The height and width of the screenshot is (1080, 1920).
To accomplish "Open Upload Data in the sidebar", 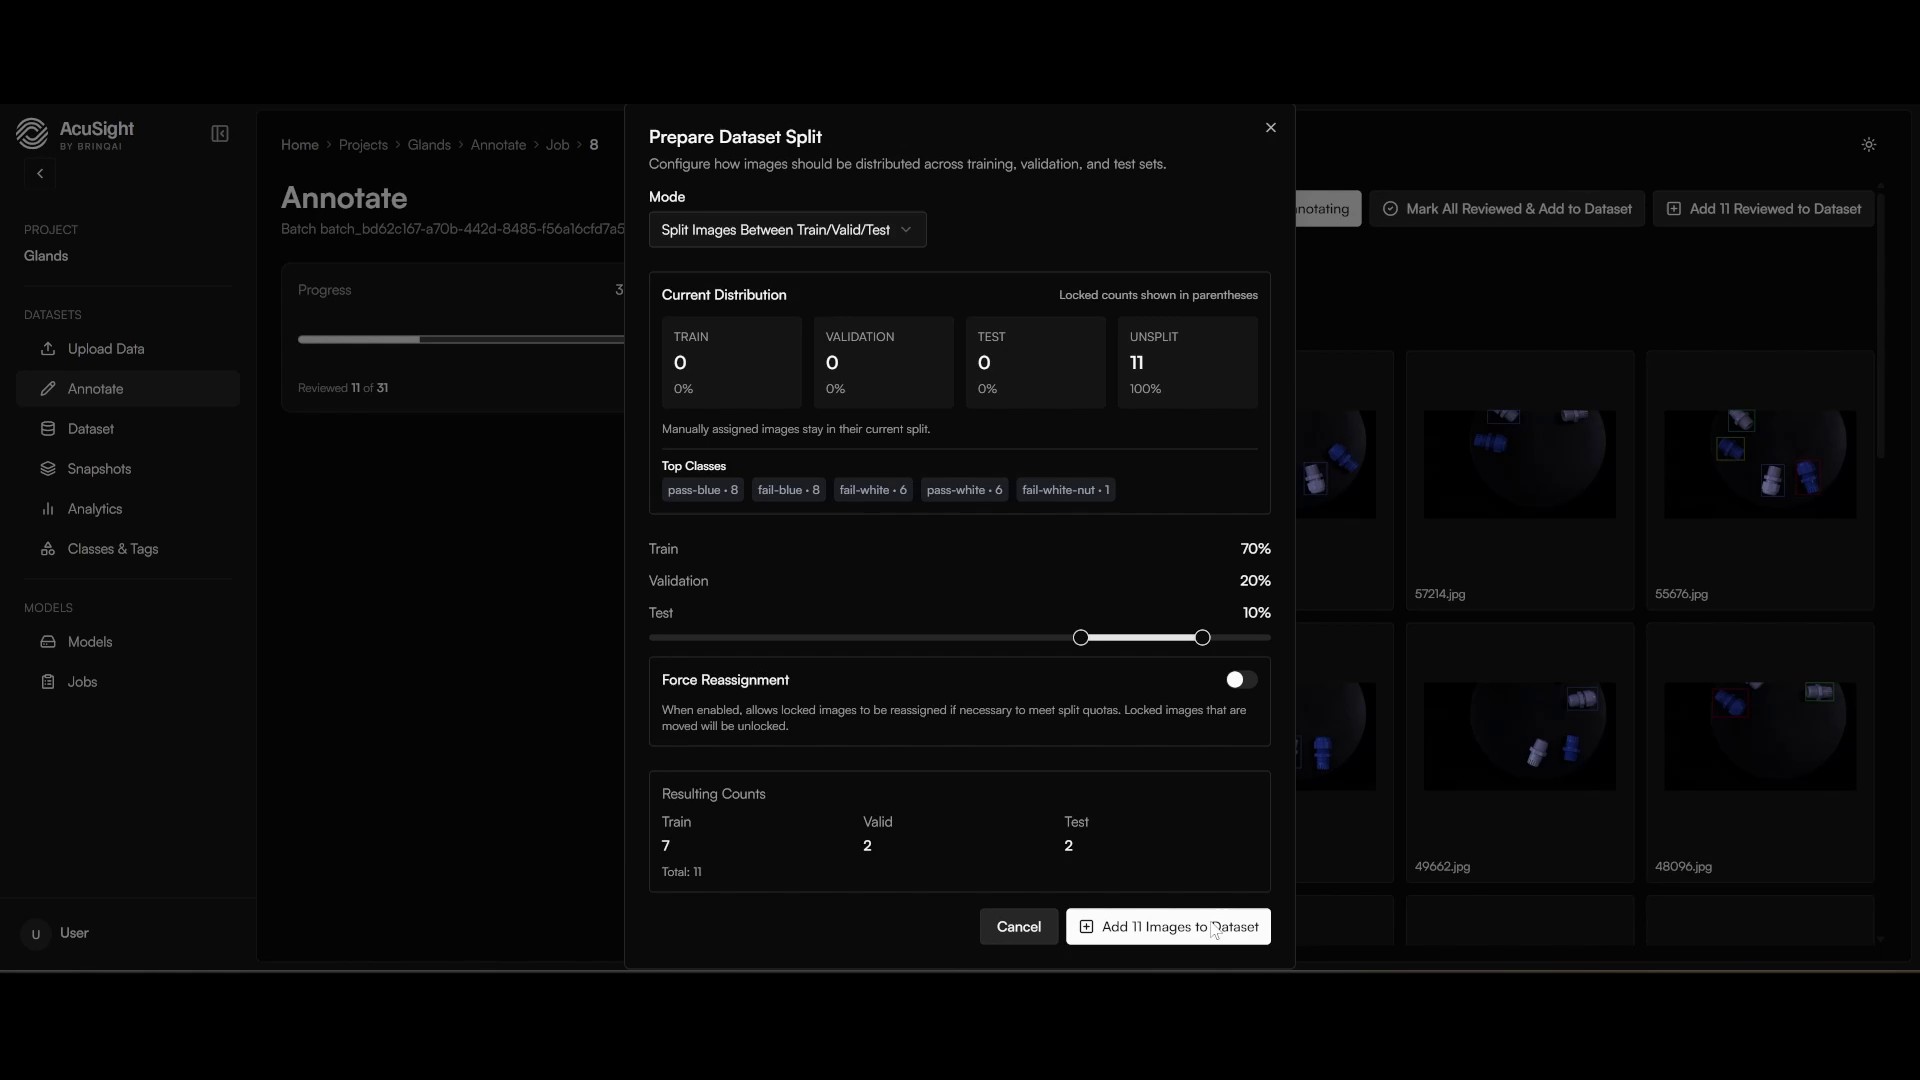I will (x=128, y=349).
